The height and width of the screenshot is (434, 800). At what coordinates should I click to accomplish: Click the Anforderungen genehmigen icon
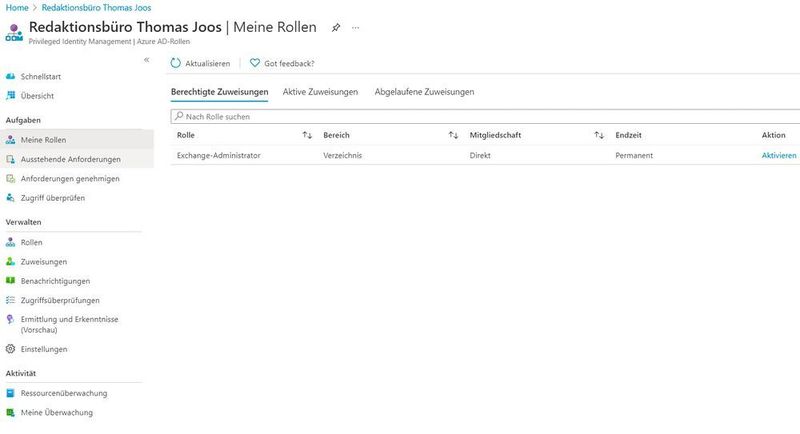(x=10, y=178)
